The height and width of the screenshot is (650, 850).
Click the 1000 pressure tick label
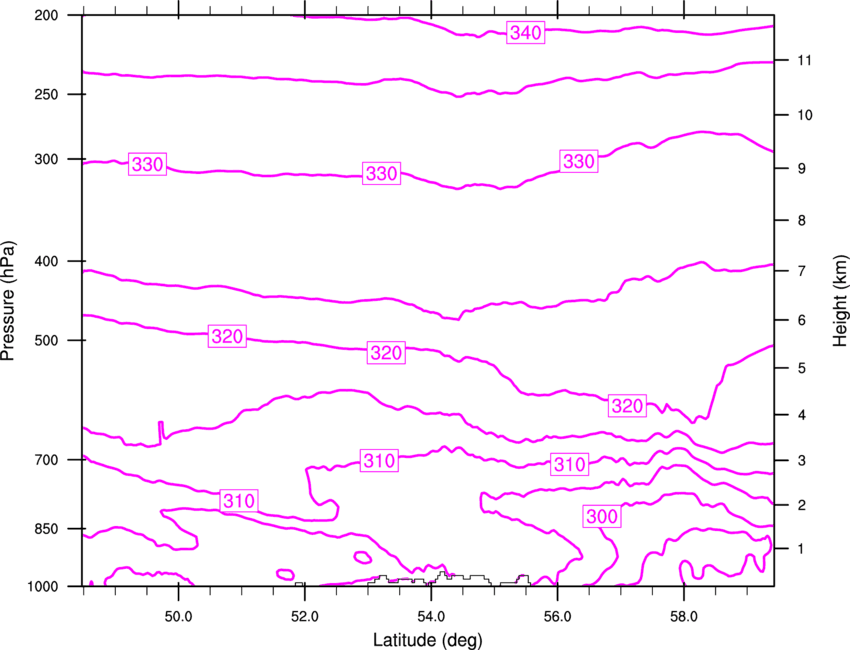pyautogui.click(x=42, y=587)
